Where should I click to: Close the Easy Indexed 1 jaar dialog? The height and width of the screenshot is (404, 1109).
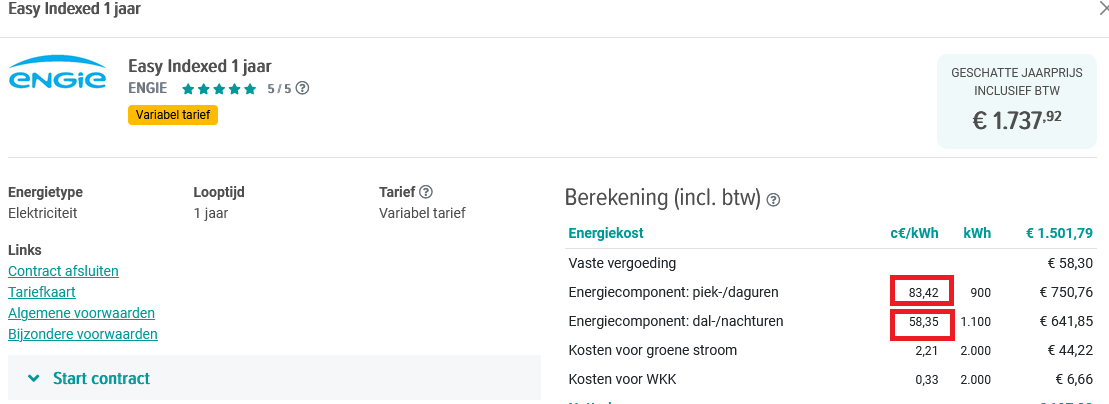pos(1103,9)
